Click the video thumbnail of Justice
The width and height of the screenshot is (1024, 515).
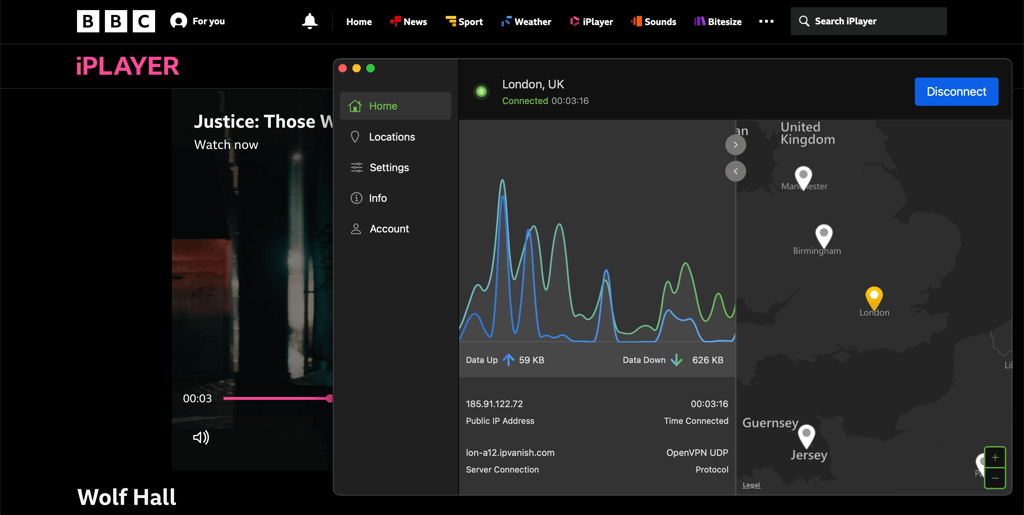(x=253, y=279)
